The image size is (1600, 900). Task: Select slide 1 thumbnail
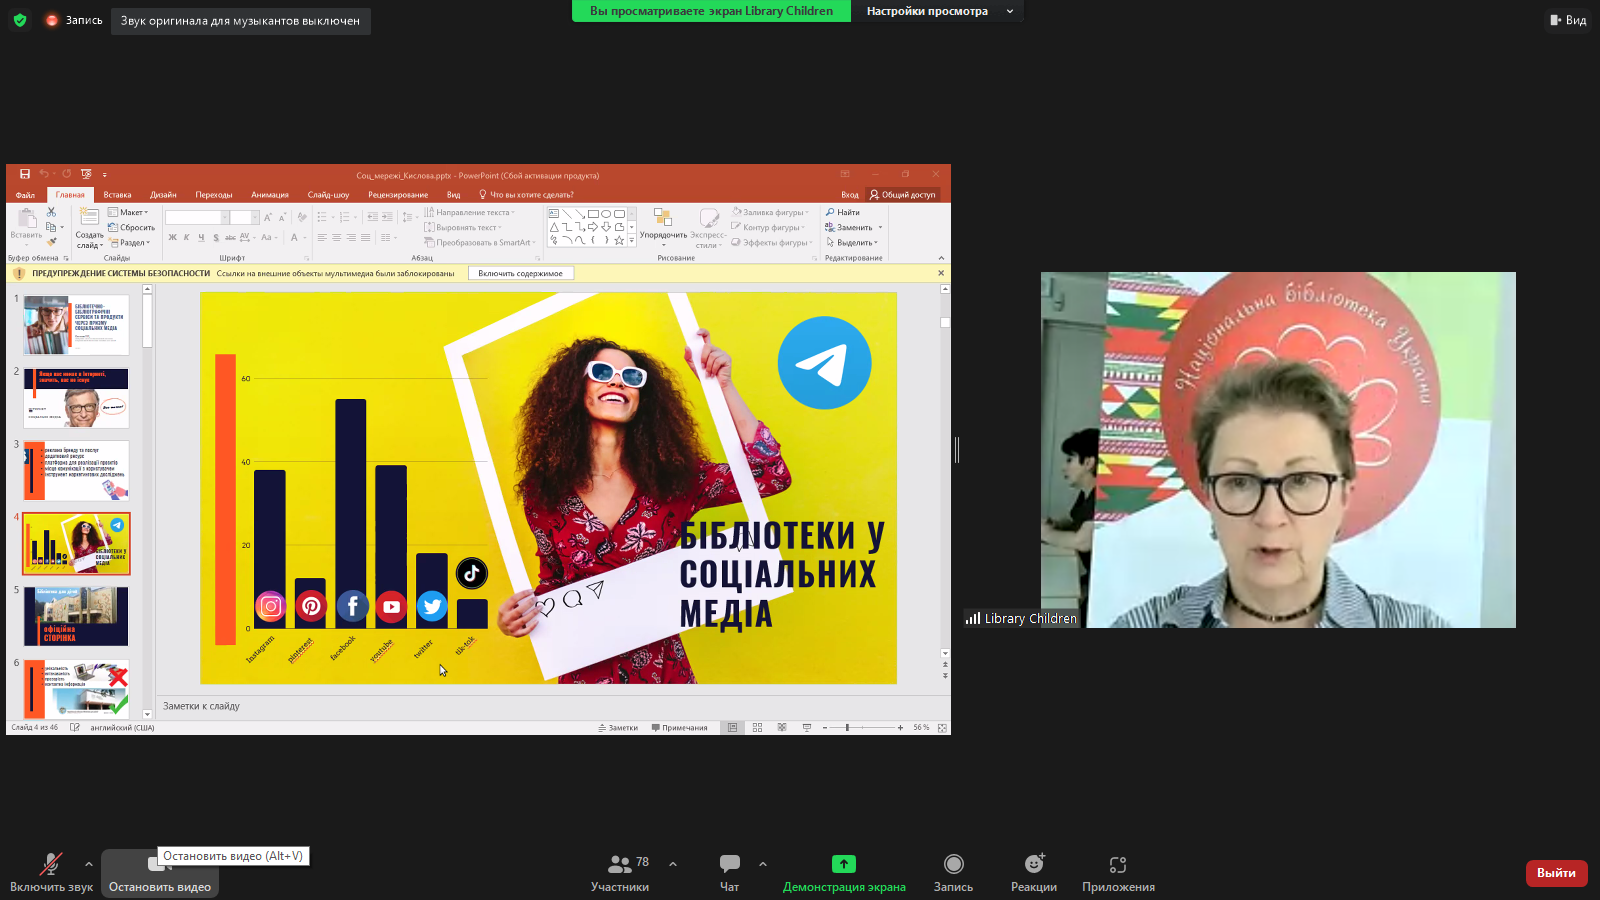click(x=76, y=325)
